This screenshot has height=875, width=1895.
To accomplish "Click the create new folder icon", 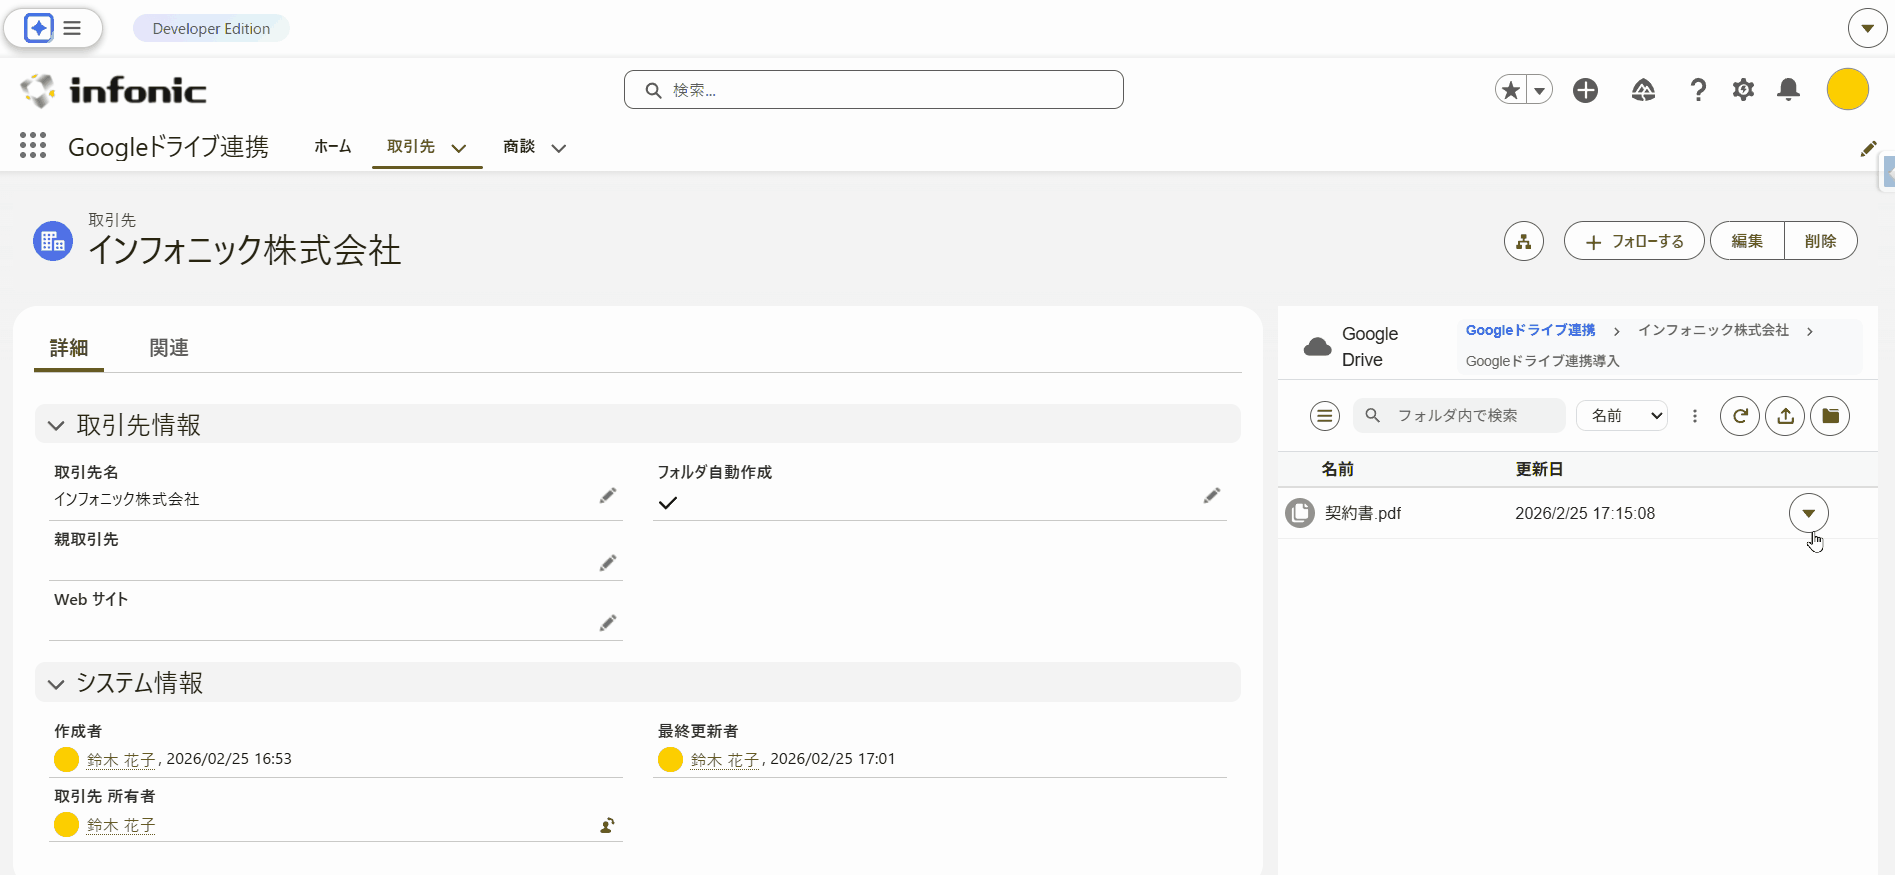I will [1830, 416].
